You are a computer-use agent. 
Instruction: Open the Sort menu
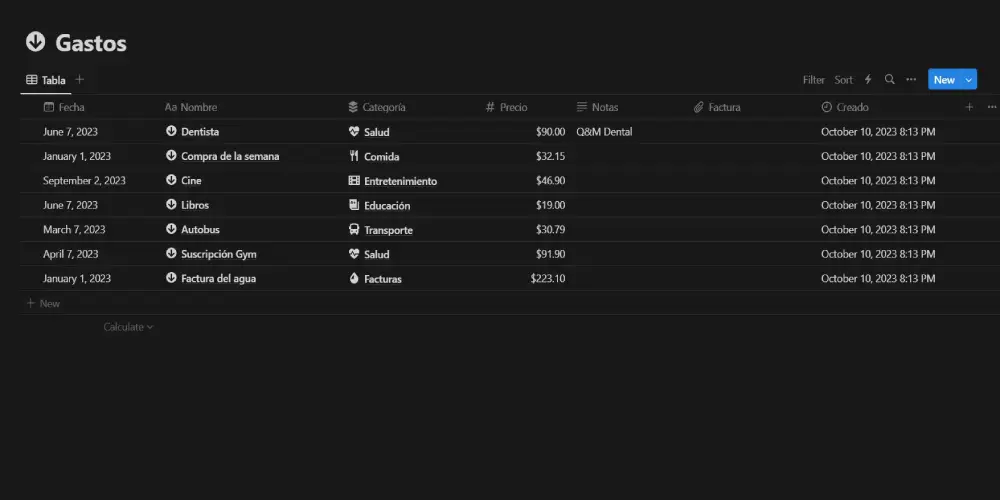844,80
